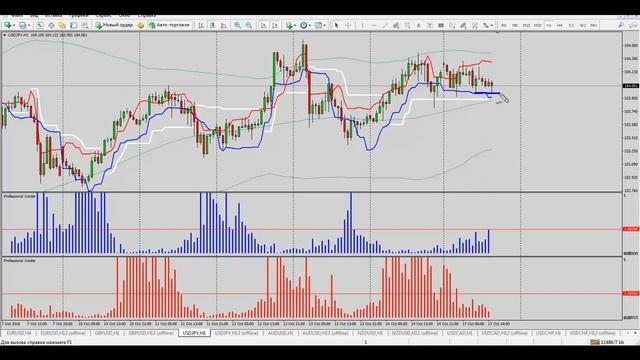Screen dimensions: 640x360
Task: Switch to M30 timeframe button
Action: (538, 25)
